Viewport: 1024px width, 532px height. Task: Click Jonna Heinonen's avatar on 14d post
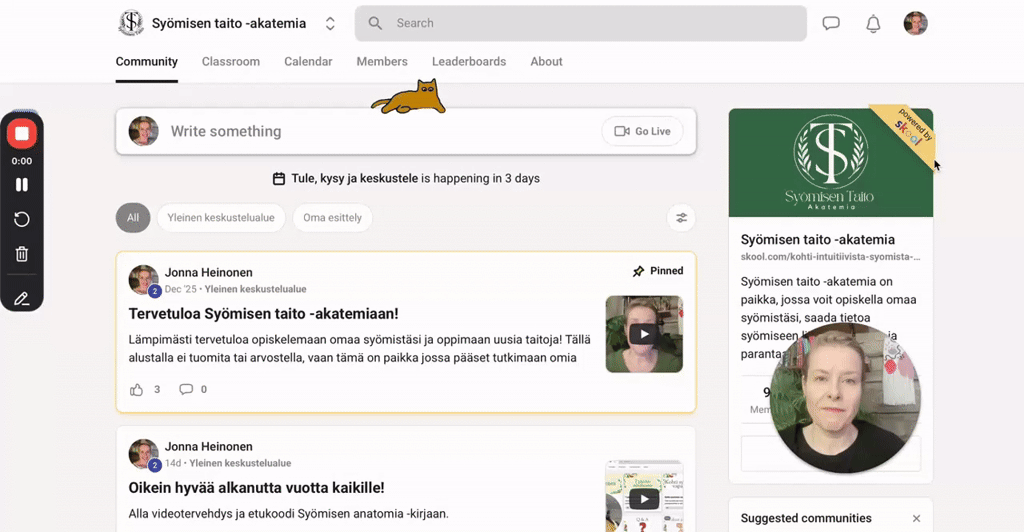[144, 454]
